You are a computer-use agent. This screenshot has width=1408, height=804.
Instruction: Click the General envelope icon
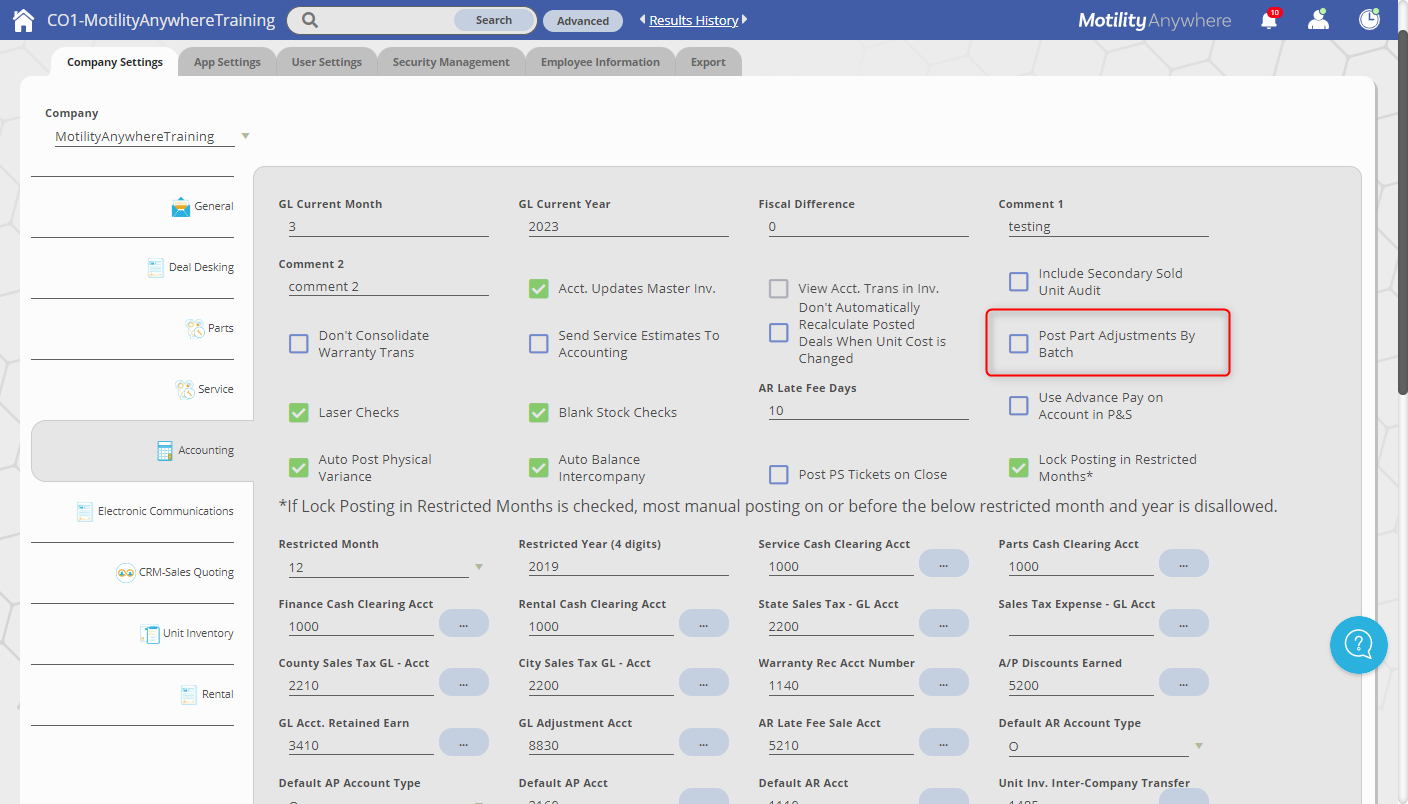coord(181,207)
